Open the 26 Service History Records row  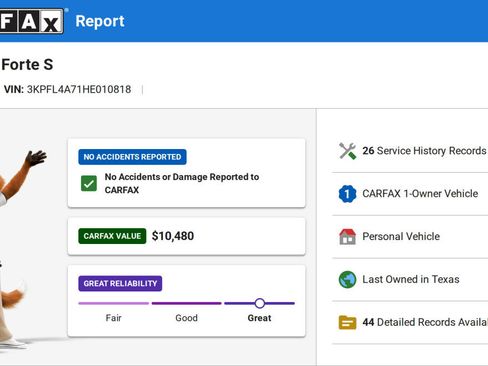[x=410, y=151]
